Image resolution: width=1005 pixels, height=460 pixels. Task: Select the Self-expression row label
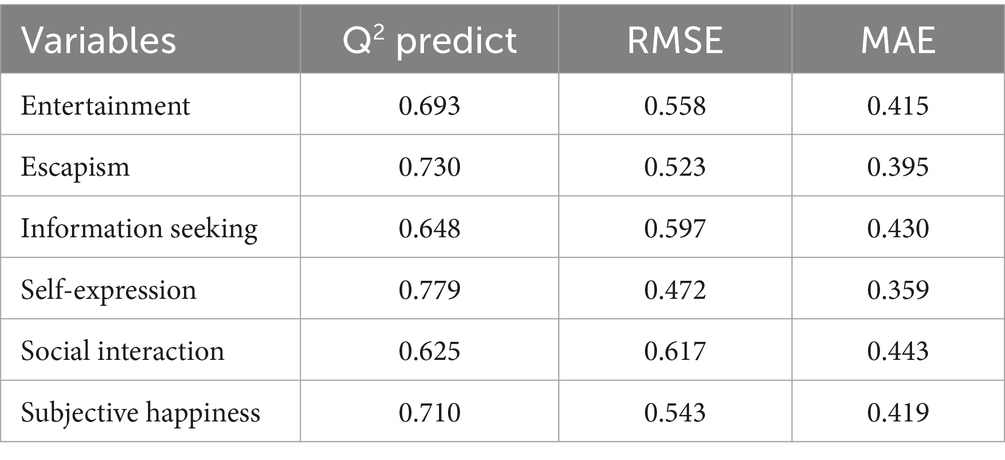[x=109, y=291]
